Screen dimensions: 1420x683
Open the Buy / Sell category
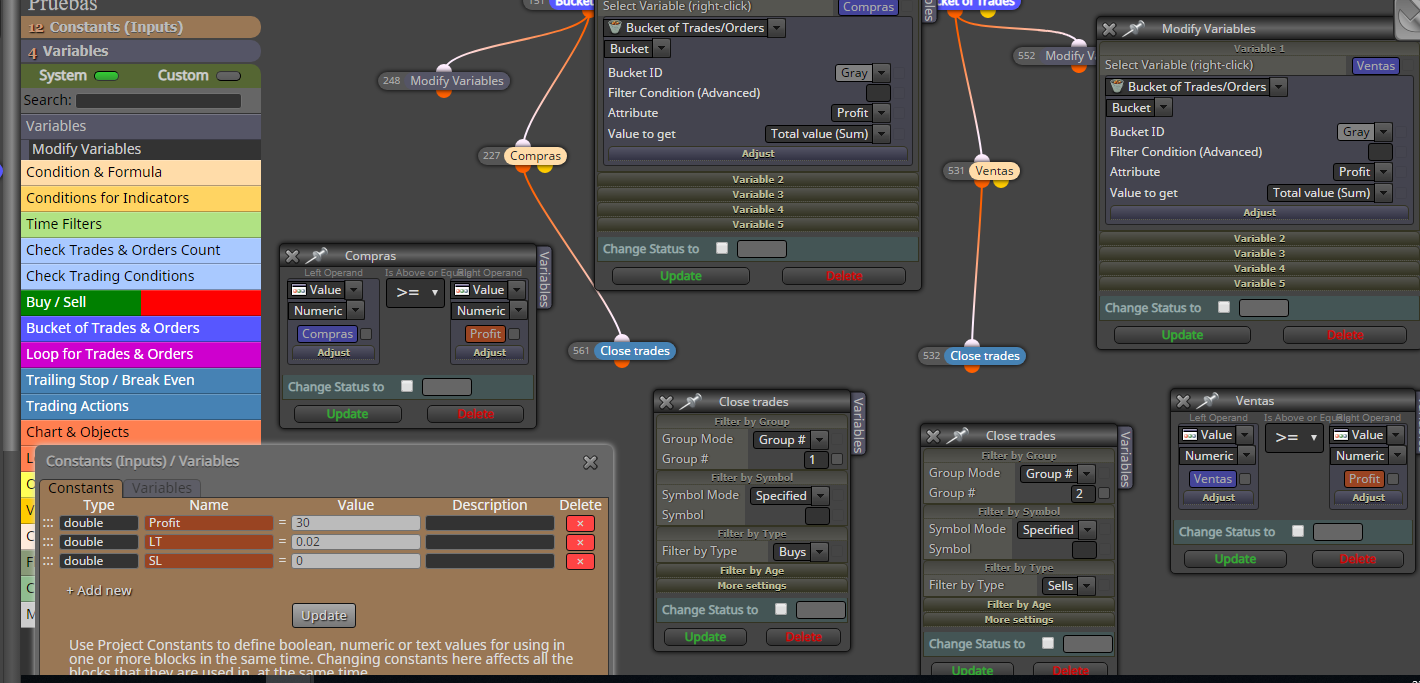[x=141, y=302]
